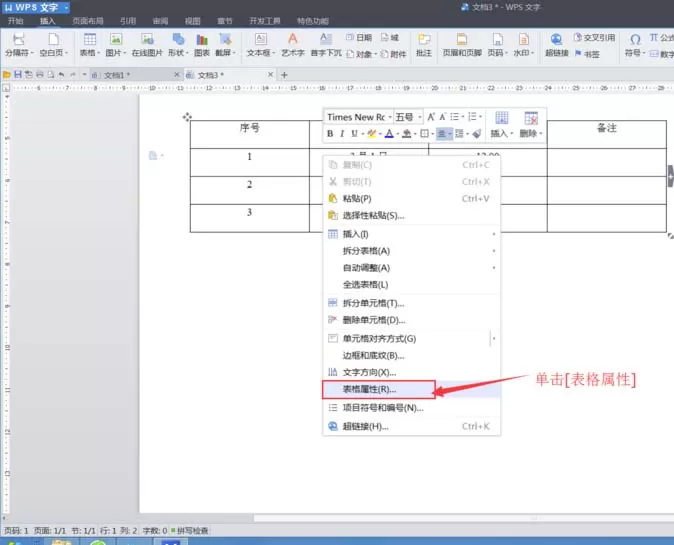This screenshot has height=545, width=674.
Task: Toggle bold in the mini toolbar
Action: point(330,134)
